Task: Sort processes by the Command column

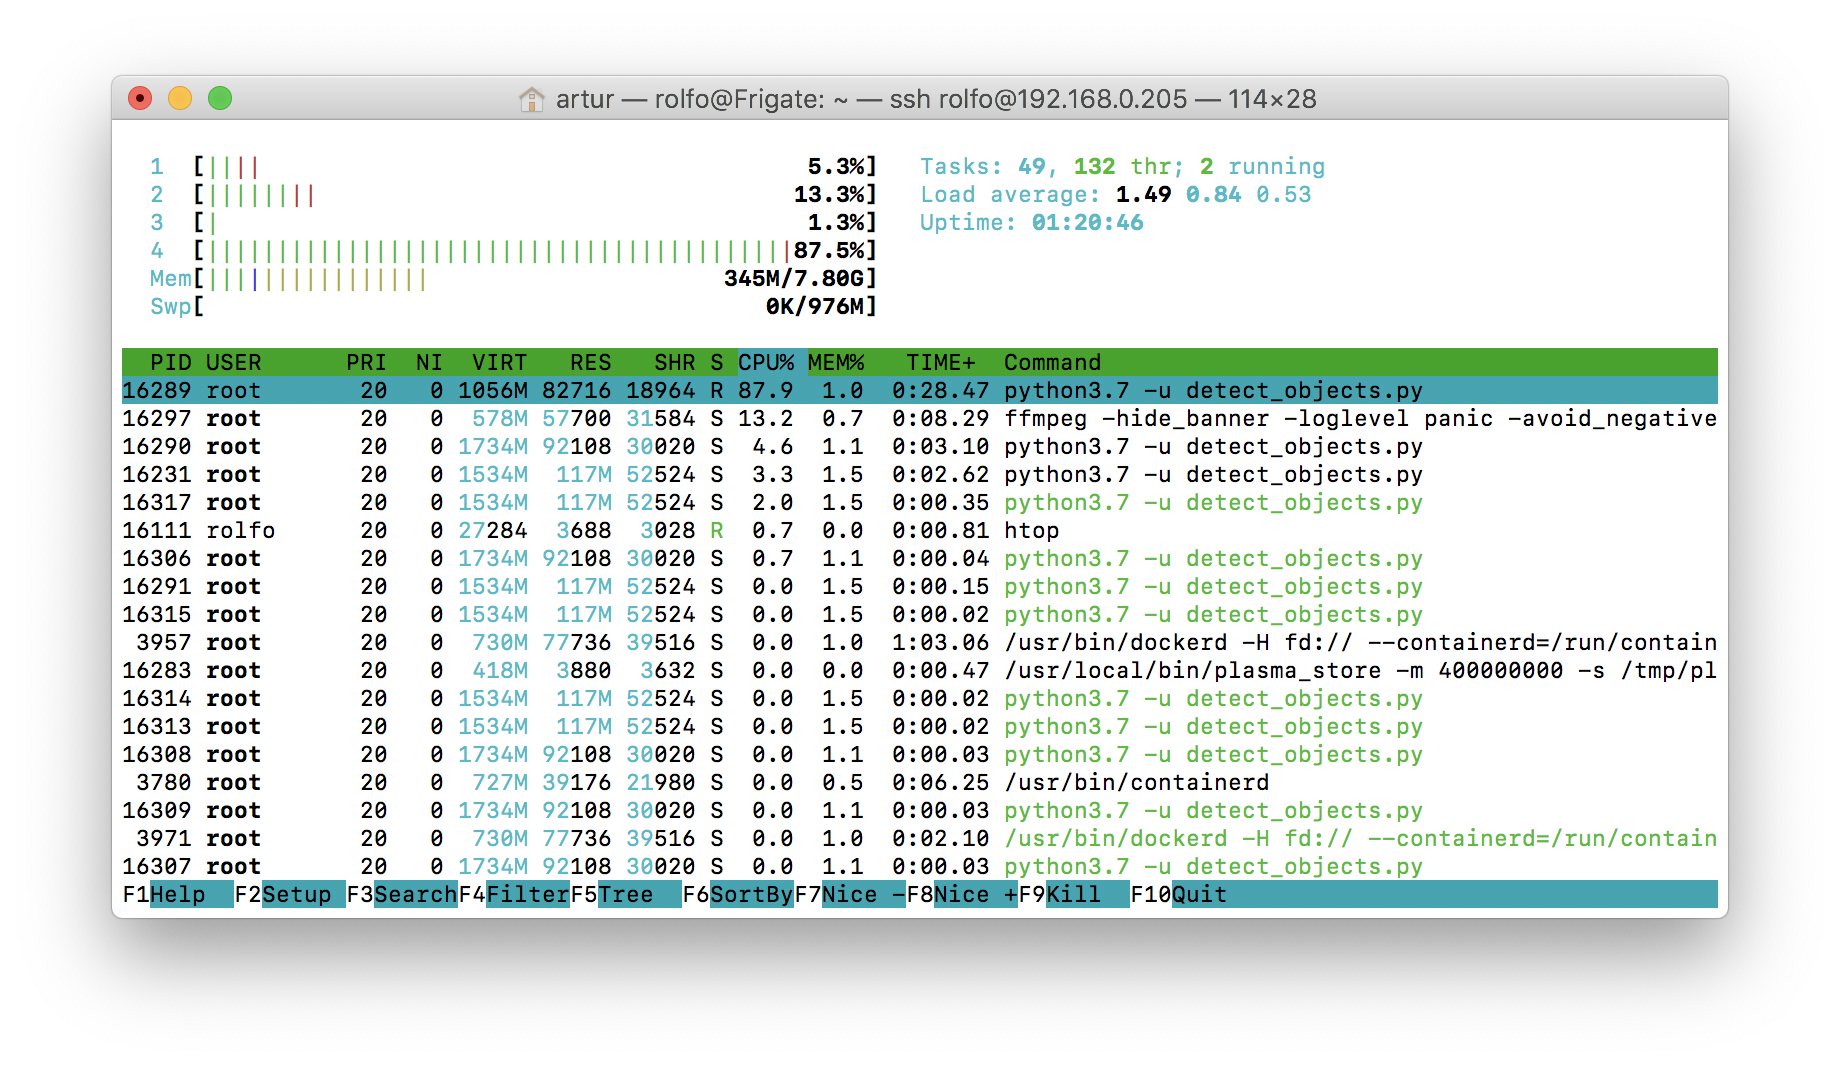Action: pyautogui.click(x=1051, y=362)
